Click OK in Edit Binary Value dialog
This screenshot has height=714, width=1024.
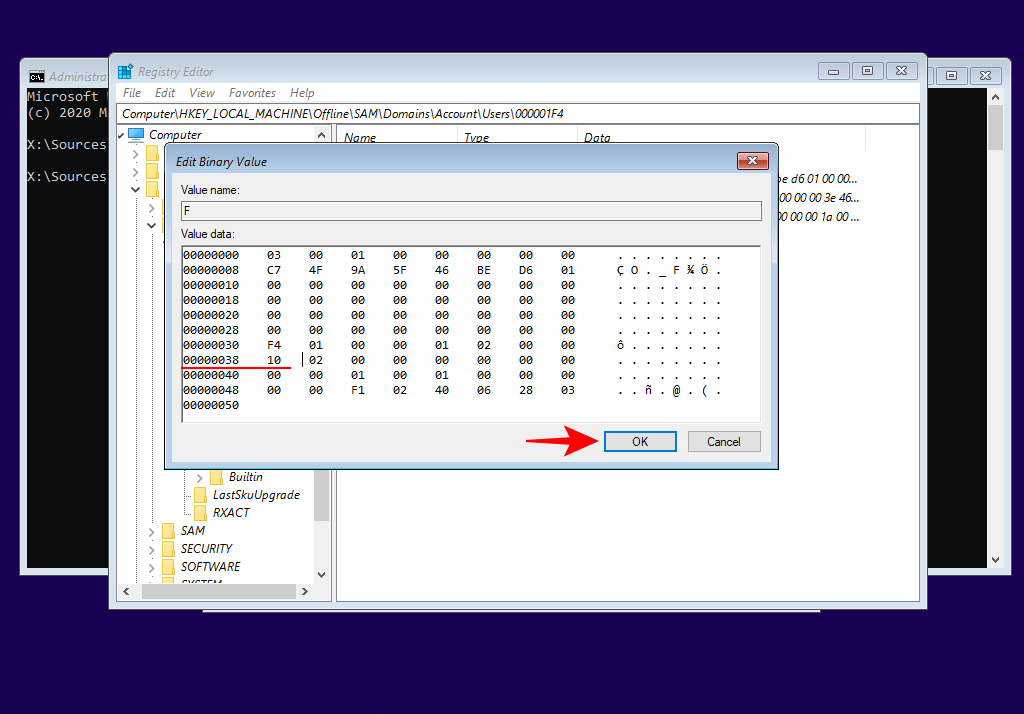tap(640, 441)
